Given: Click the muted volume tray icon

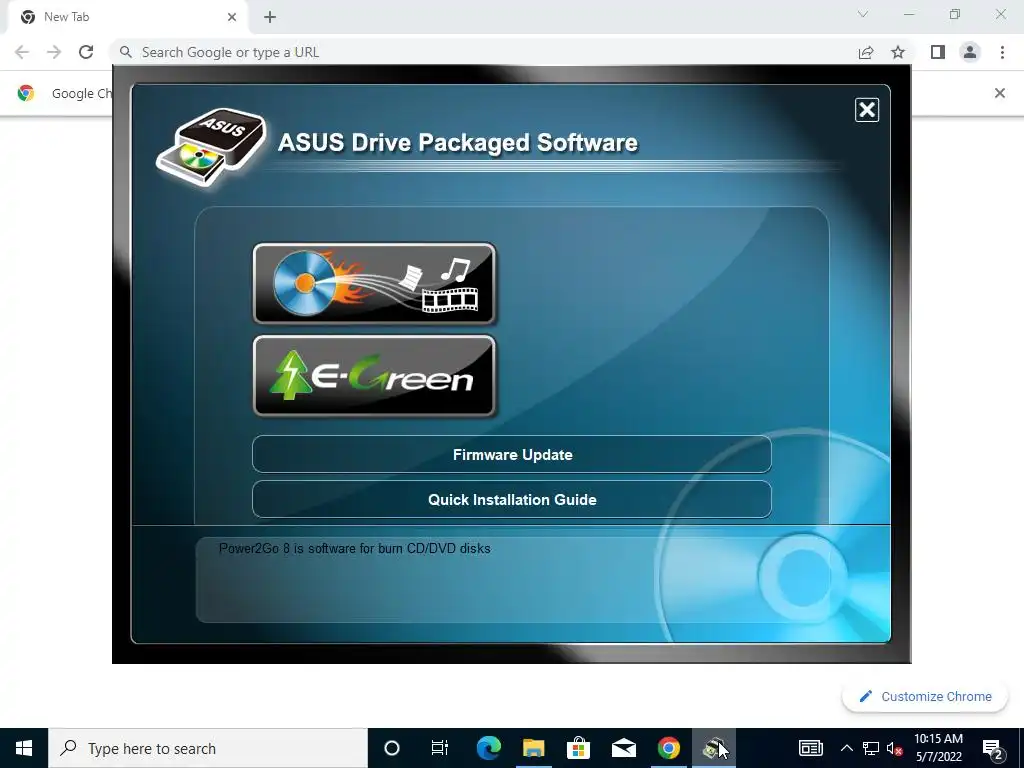Looking at the screenshot, I should 895,748.
